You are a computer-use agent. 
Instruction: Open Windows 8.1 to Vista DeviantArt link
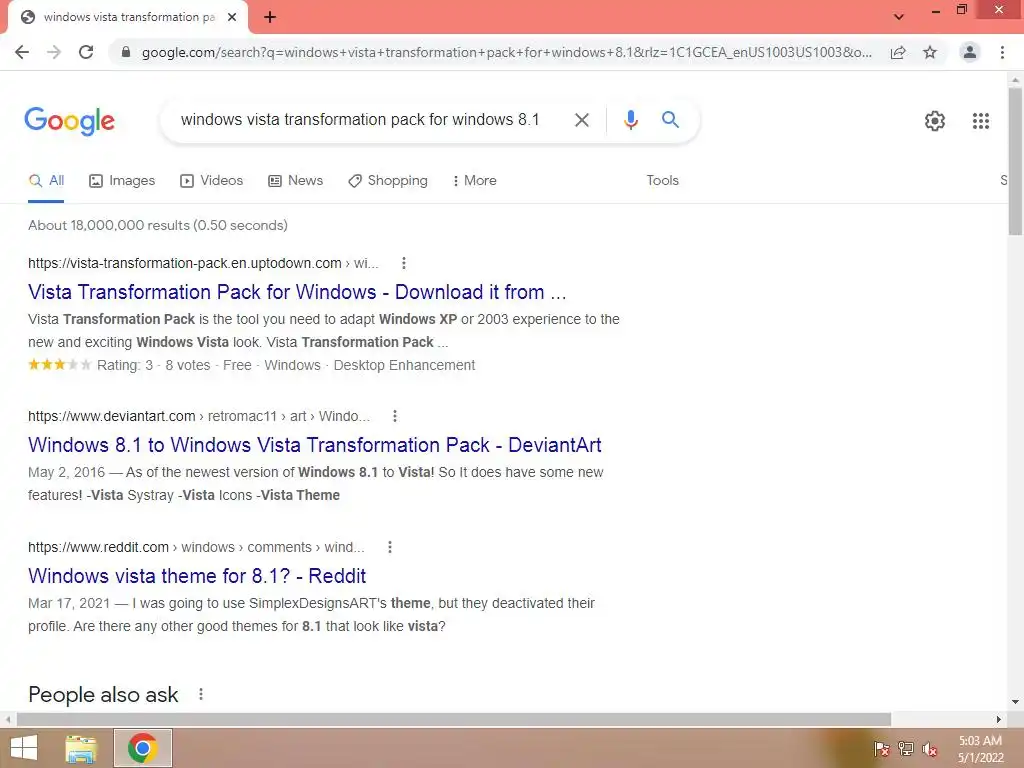coord(315,445)
